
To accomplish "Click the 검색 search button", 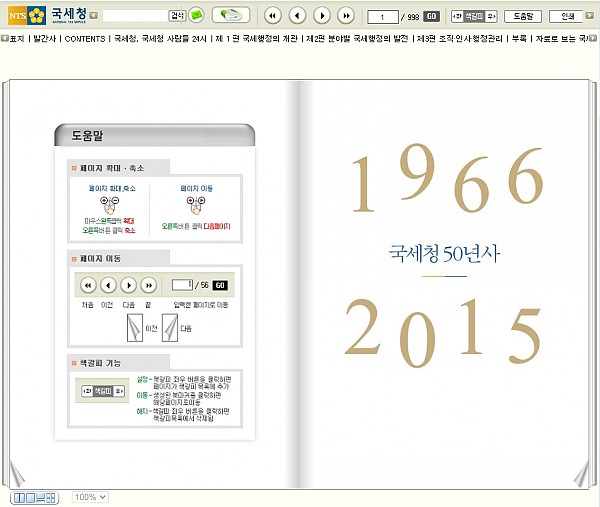I will pos(177,16).
